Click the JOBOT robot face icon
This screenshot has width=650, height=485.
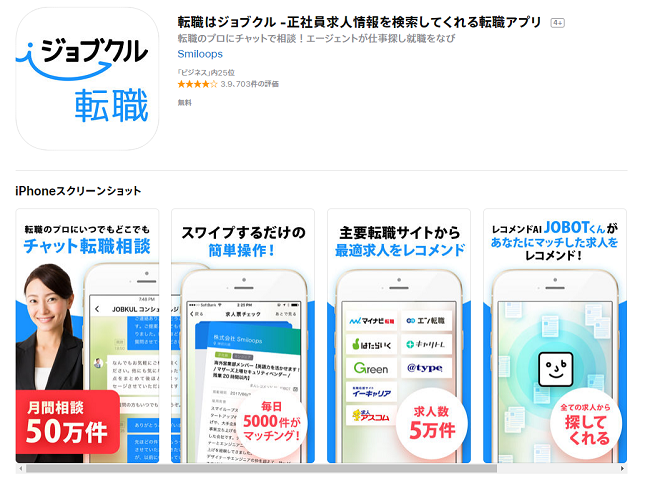[555, 369]
